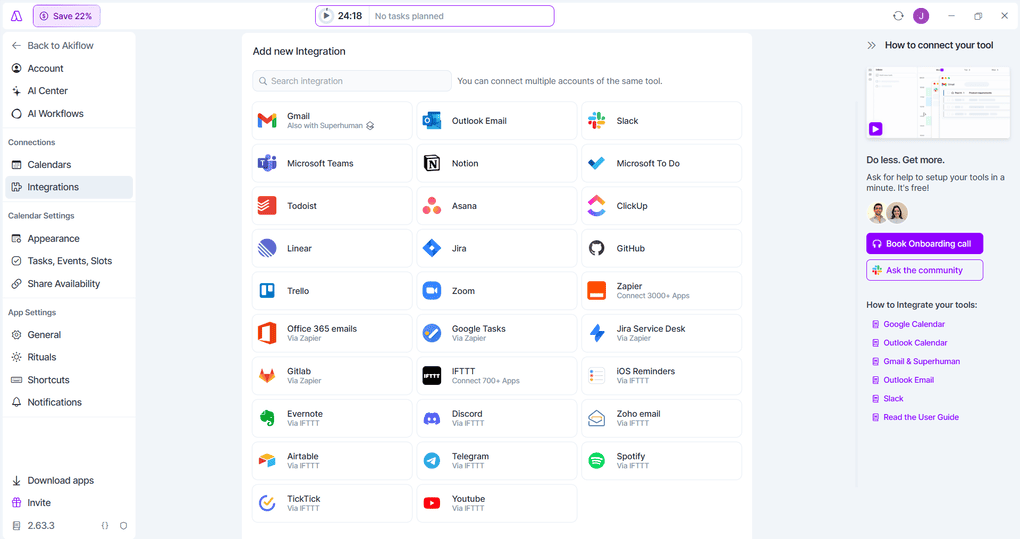Click the Office 365 emails icon
The width and height of the screenshot is (1020, 539).
267,334
